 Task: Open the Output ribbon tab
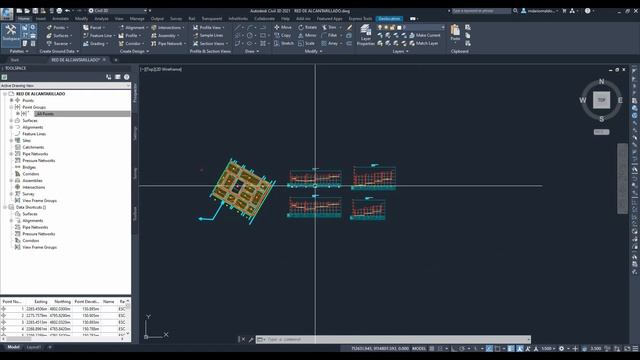157,19
